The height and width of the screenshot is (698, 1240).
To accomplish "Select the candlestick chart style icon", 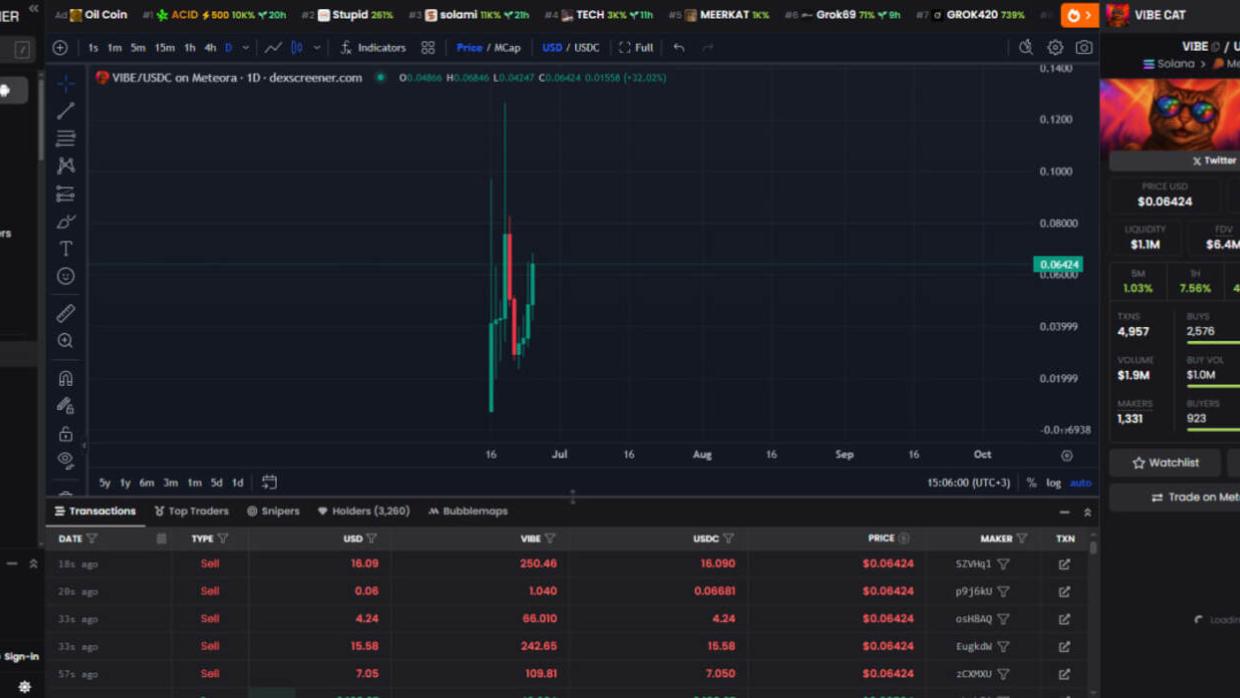I will tap(297, 47).
